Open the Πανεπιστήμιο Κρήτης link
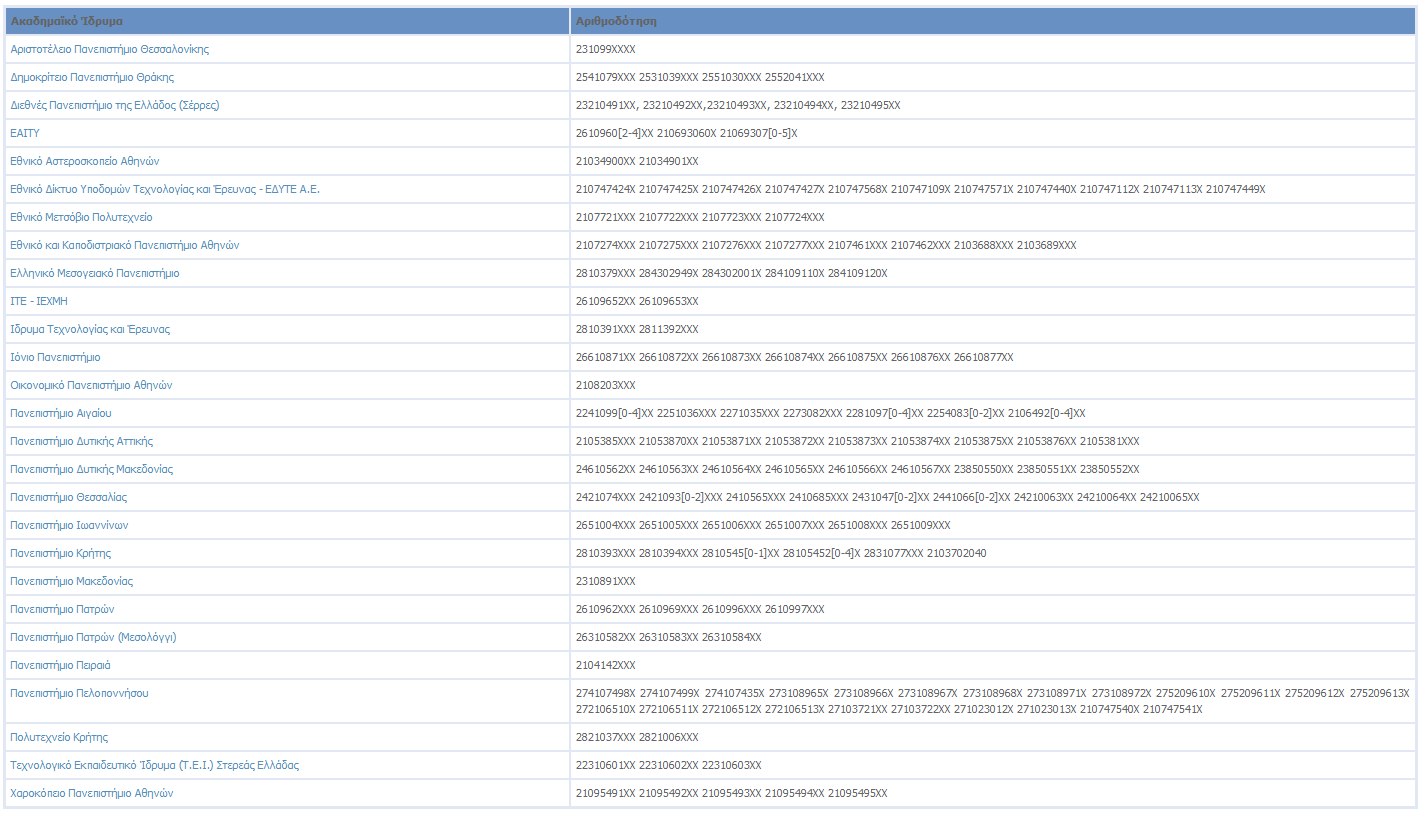Viewport: 1425px width, 817px height. pos(60,553)
